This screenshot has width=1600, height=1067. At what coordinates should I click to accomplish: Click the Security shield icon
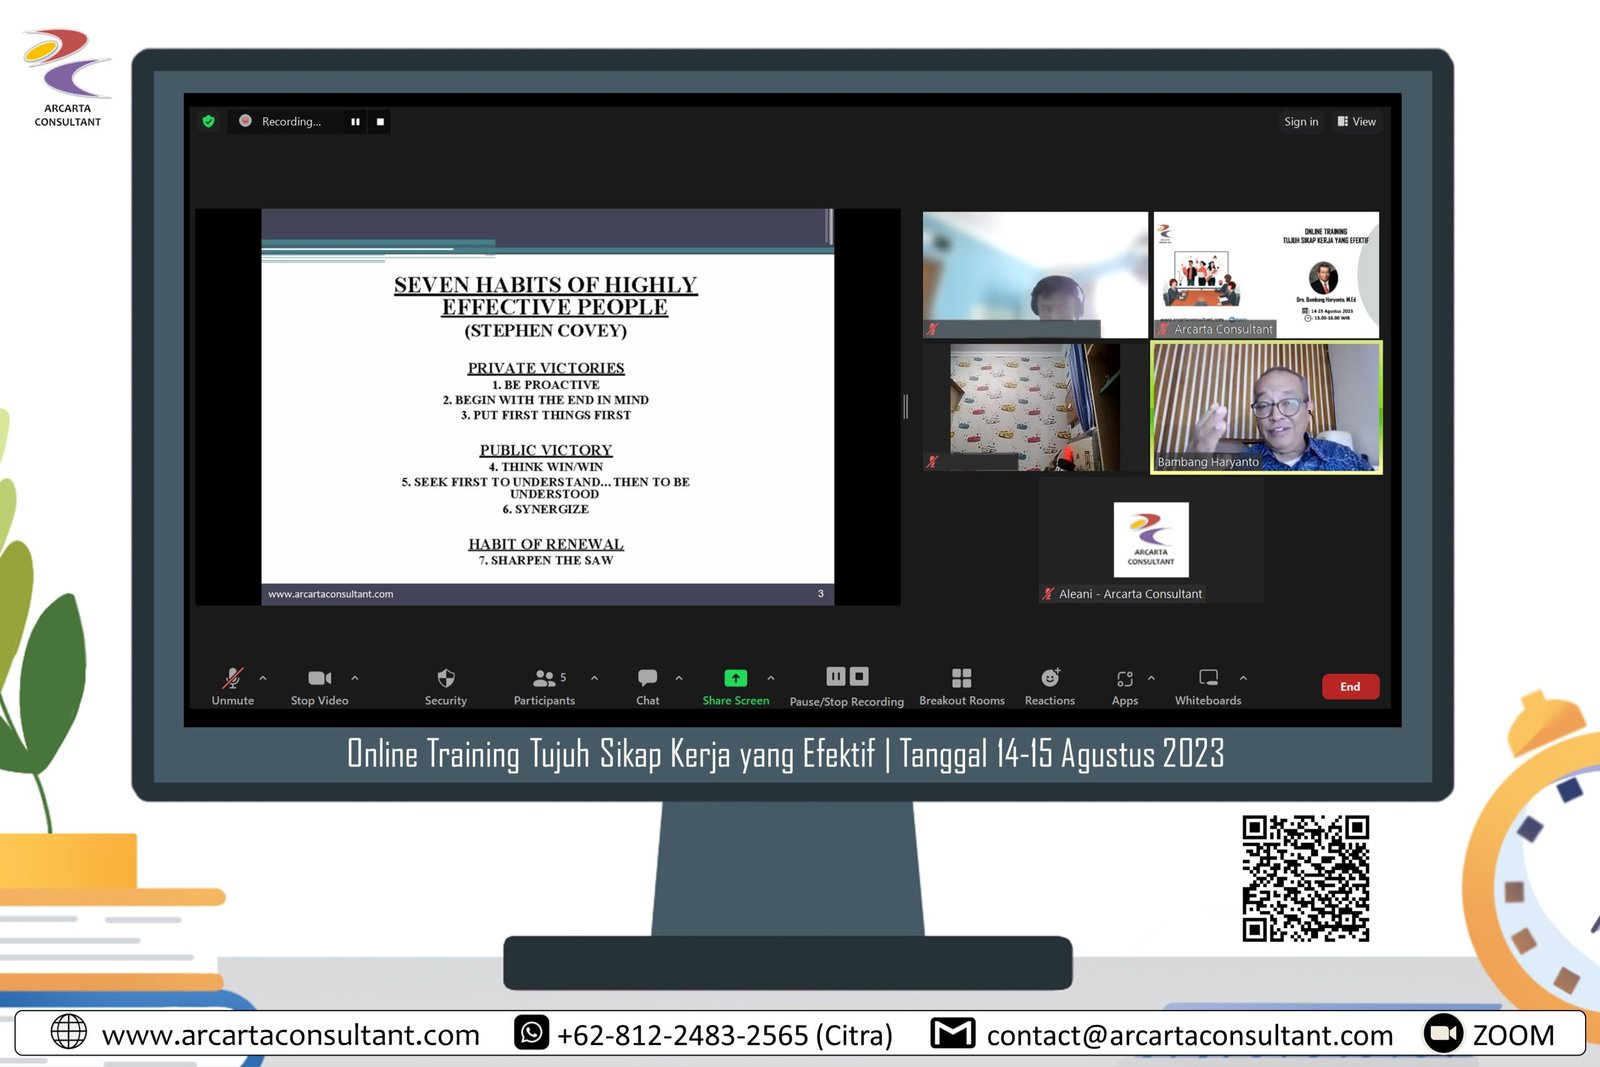tap(445, 678)
